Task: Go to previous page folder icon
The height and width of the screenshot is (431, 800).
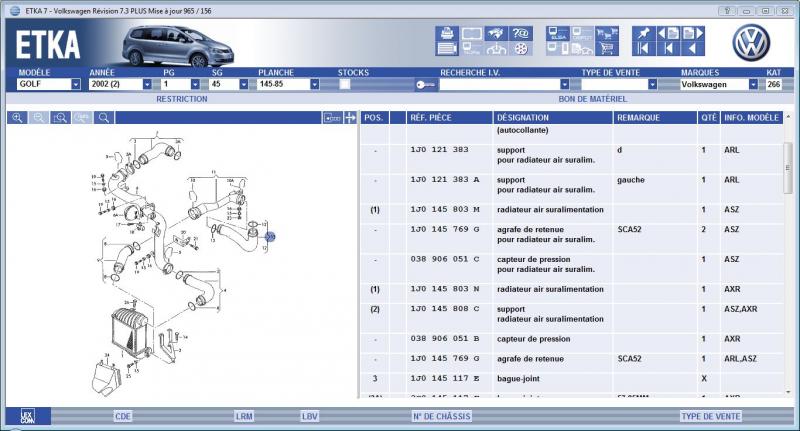Action: (x=668, y=33)
